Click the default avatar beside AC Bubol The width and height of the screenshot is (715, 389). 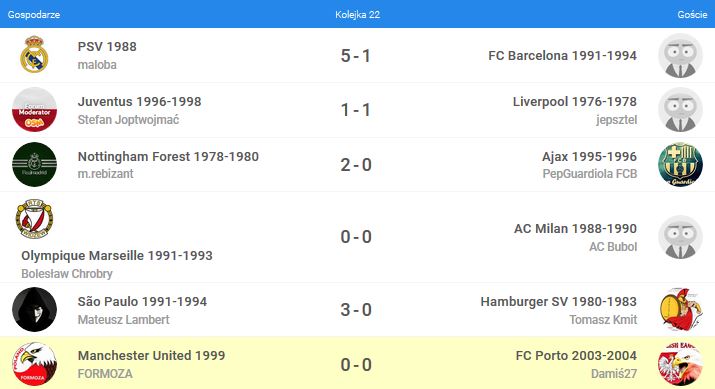click(x=680, y=237)
